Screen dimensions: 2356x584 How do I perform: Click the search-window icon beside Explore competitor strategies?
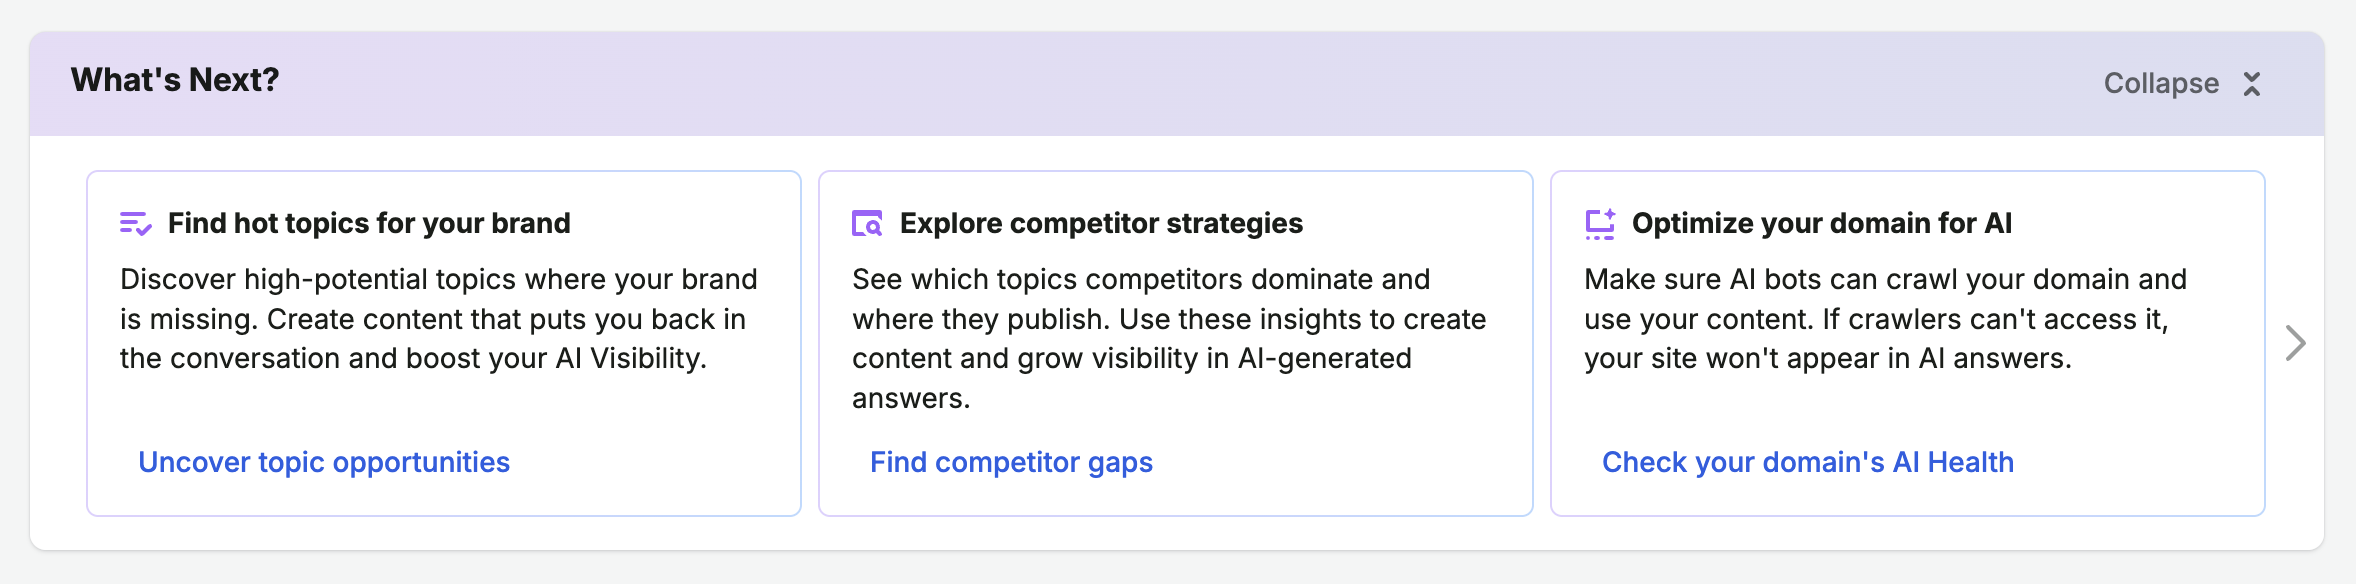(x=867, y=223)
